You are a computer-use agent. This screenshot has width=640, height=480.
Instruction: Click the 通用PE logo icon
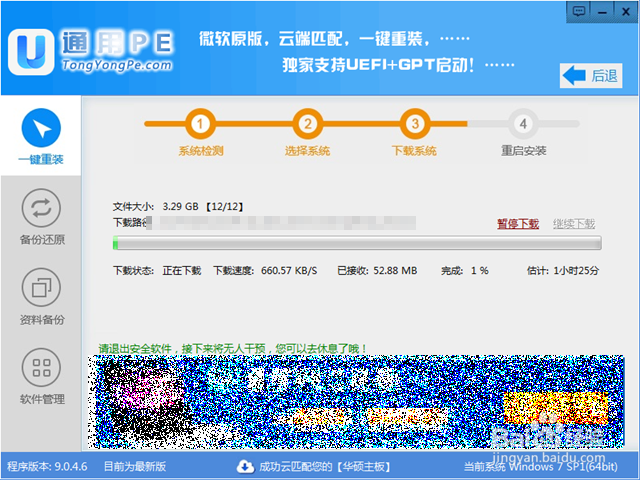31,52
